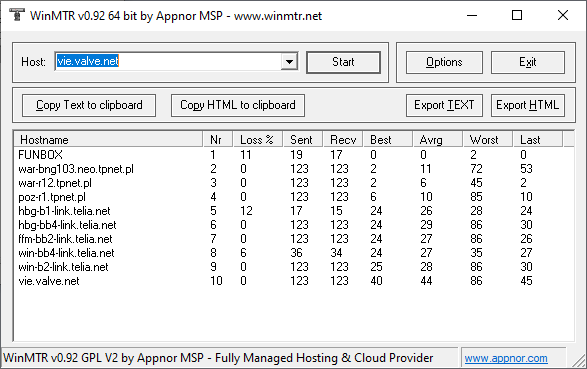Image resolution: width=587 pixels, height=369 pixels.
Task: Click the Best column header
Action: pos(388,140)
